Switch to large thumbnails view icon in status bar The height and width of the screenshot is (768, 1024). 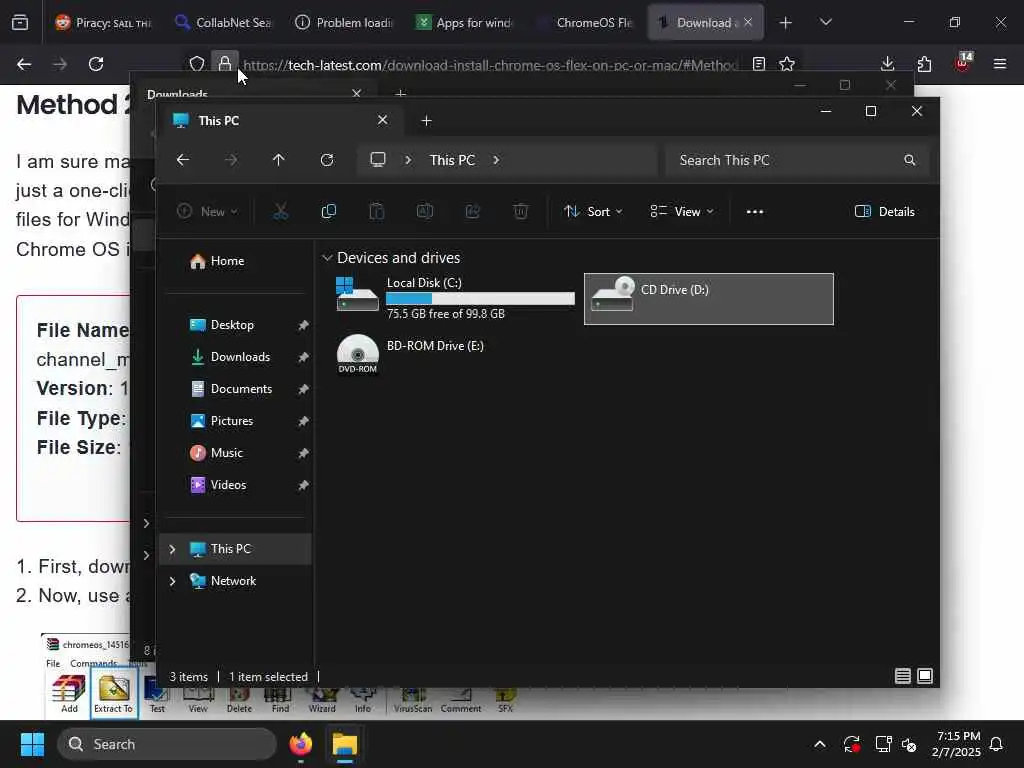tap(925, 676)
